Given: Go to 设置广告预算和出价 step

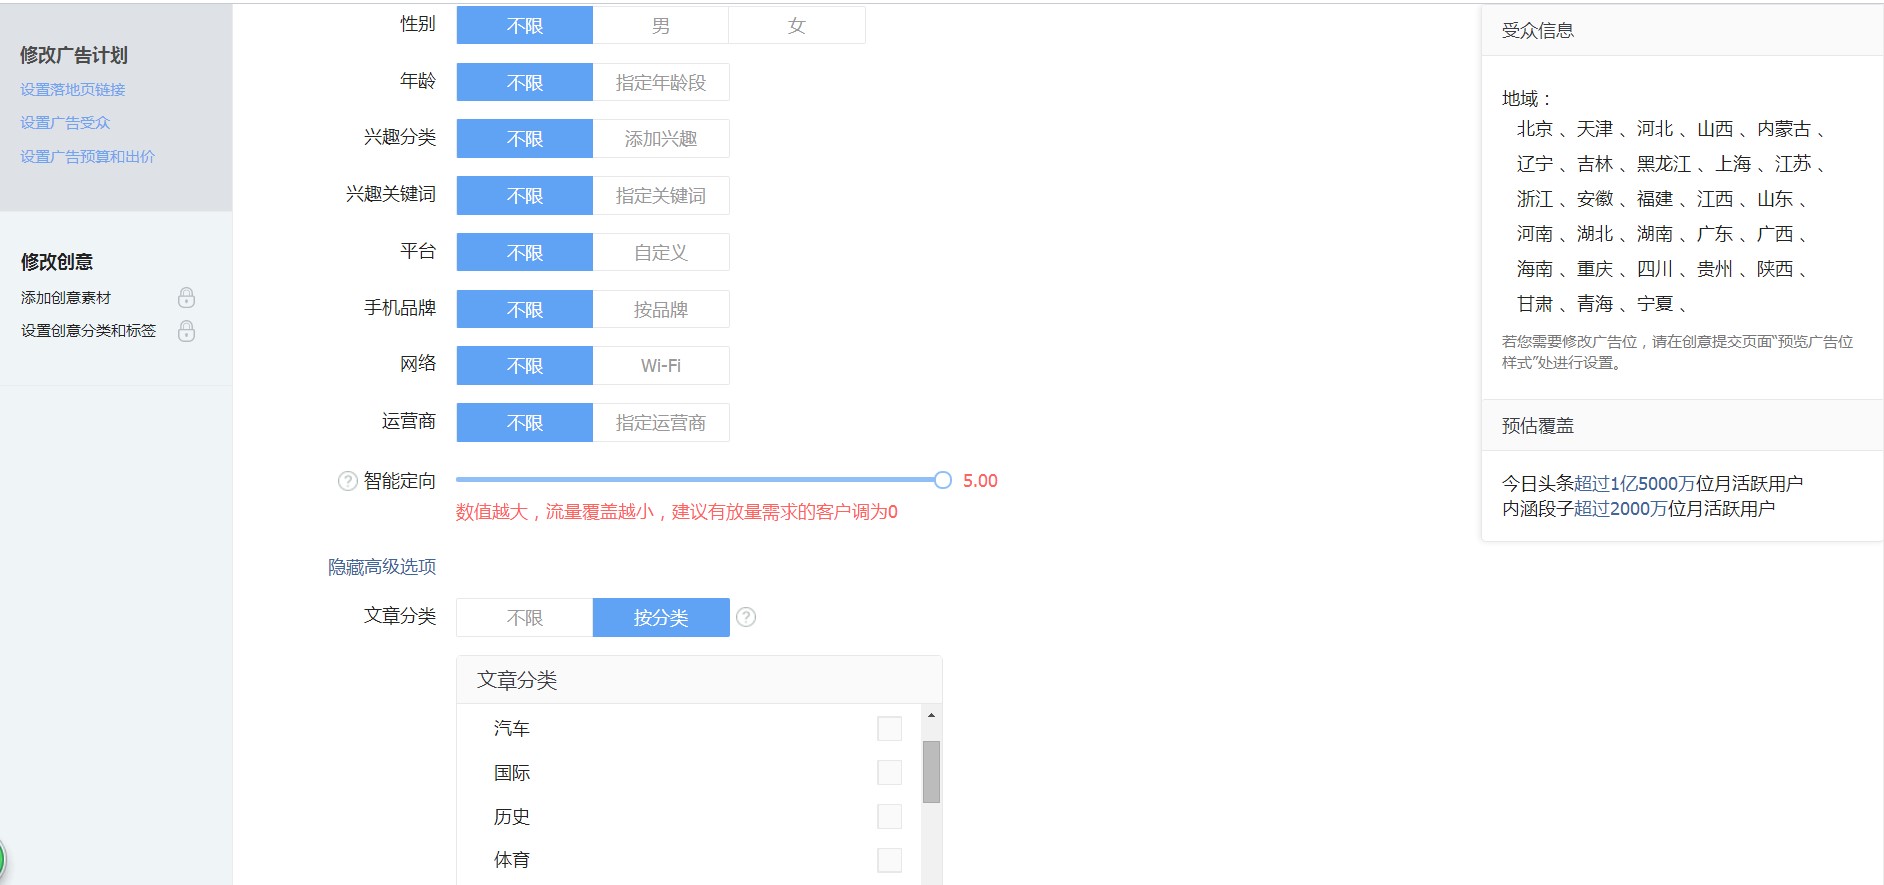Looking at the screenshot, I should tap(88, 157).
